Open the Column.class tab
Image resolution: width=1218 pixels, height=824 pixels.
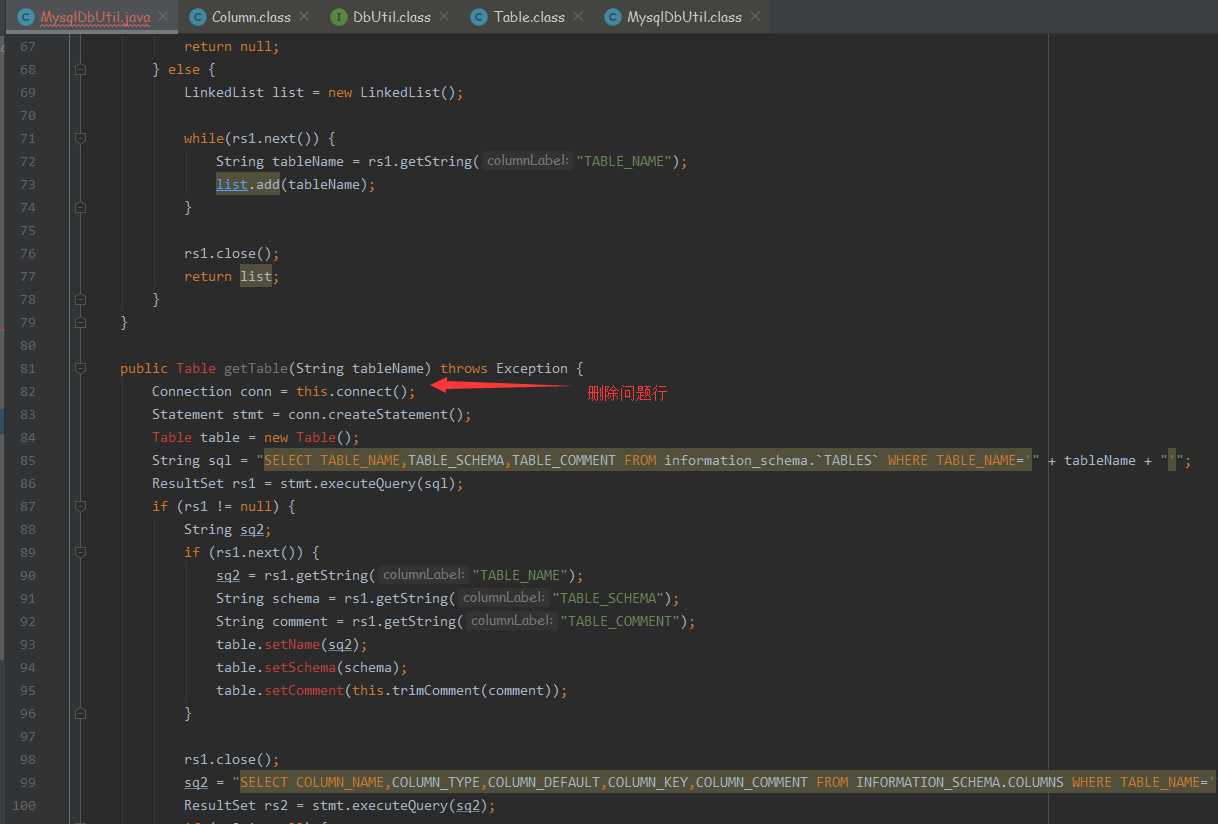(251, 16)
